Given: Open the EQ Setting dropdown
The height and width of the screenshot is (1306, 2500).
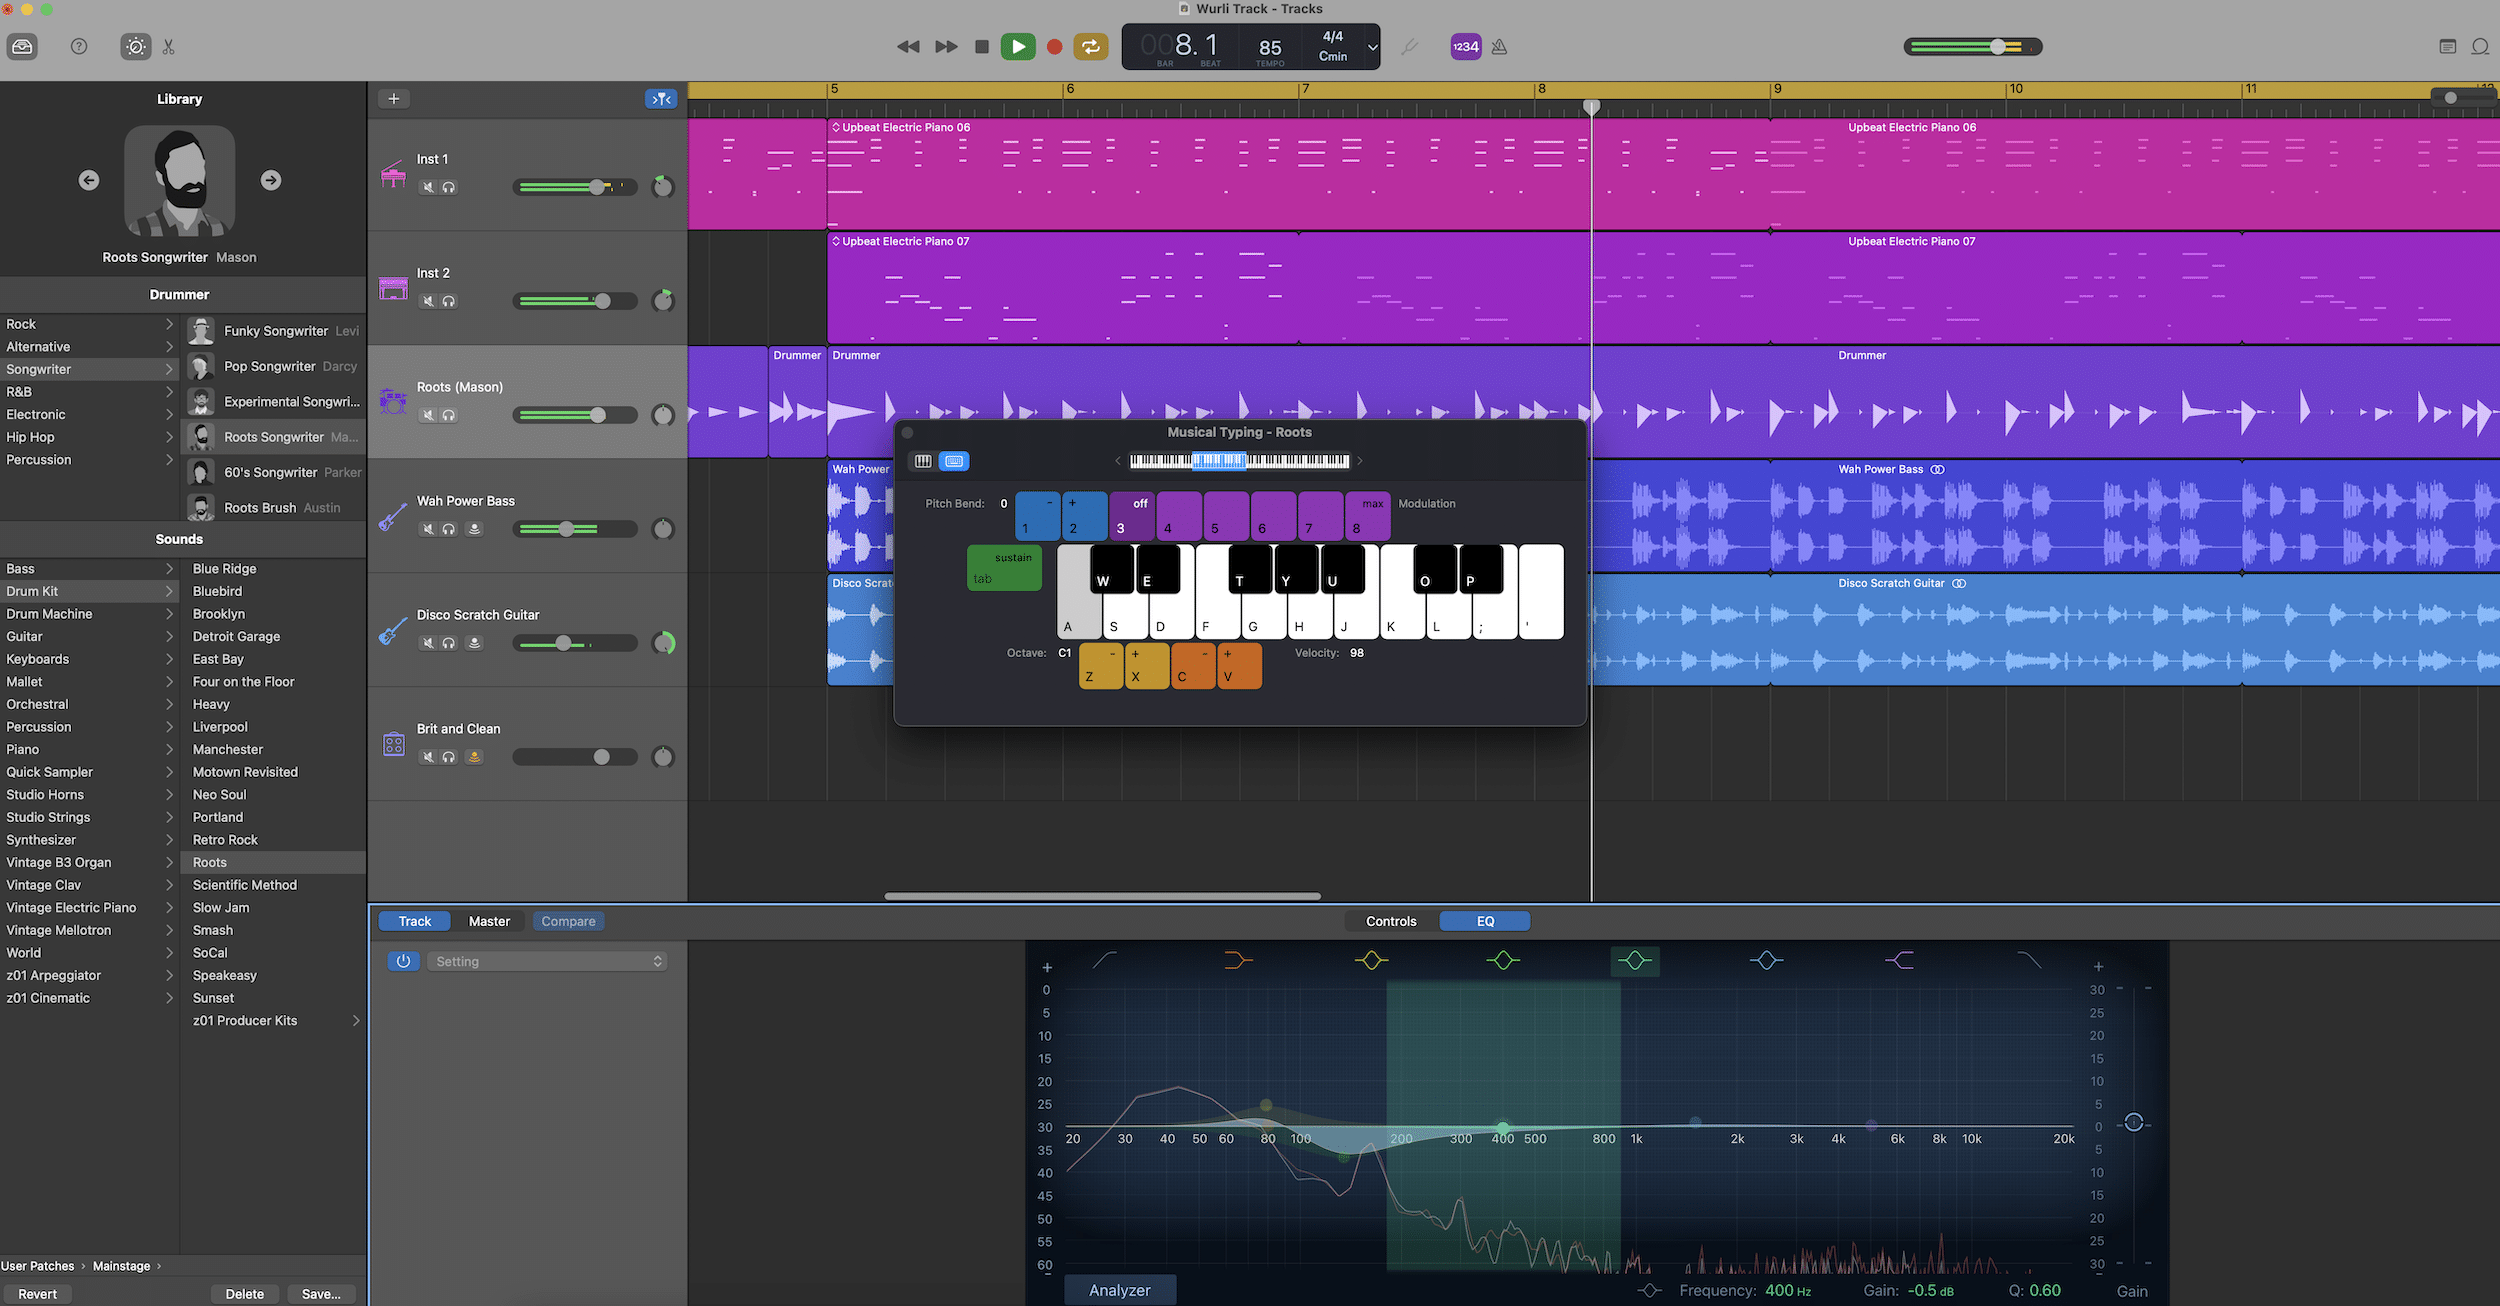Looking at the screenshot, I should (x=548, y=962).
